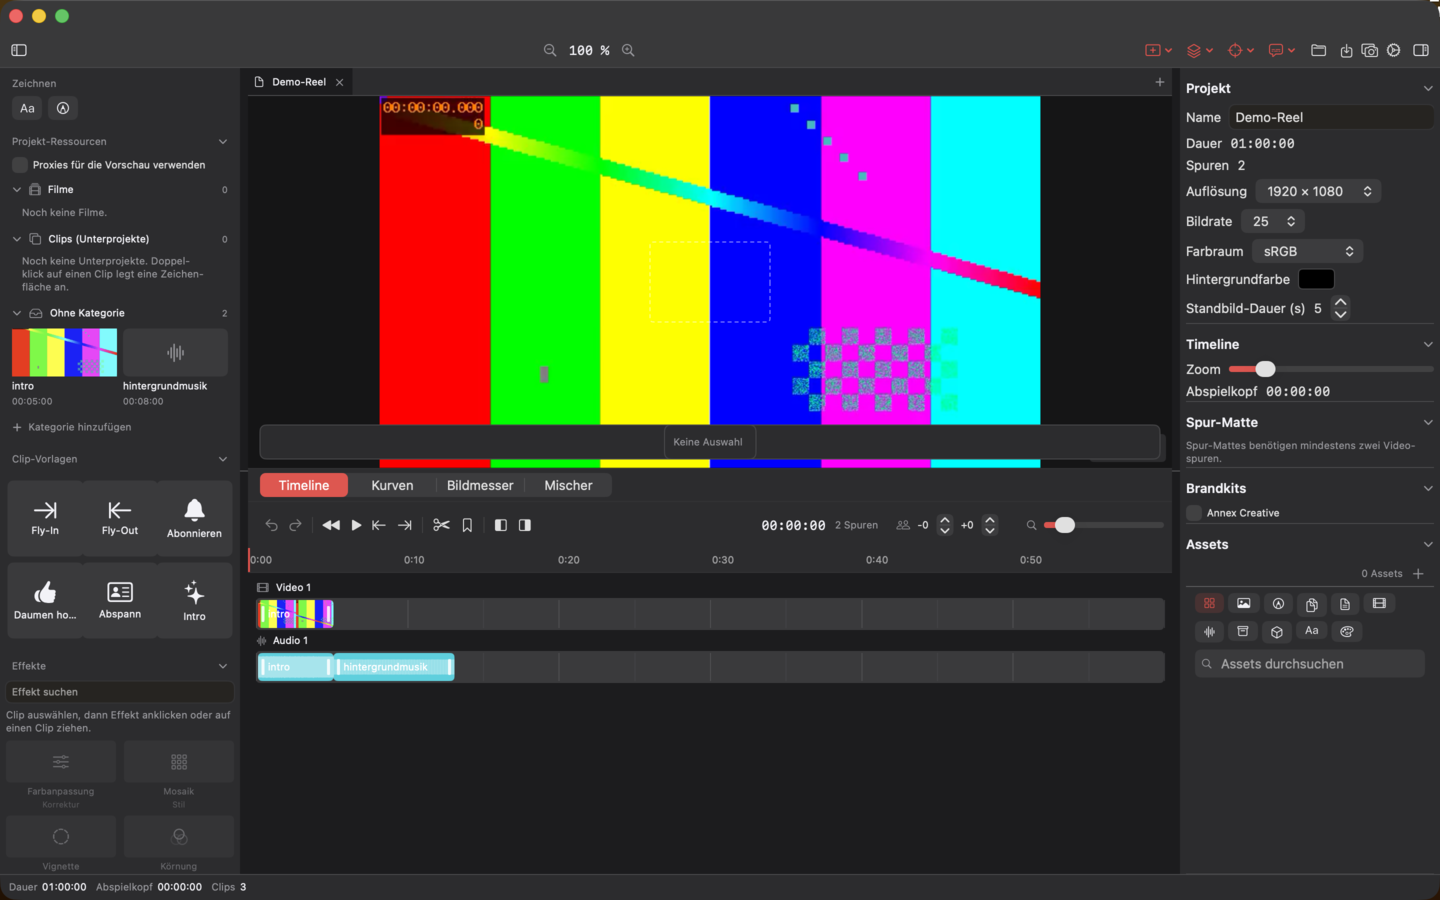Open the folder icon in top toolbar
Viewport: 1440px width, 900px height.
1319,50
